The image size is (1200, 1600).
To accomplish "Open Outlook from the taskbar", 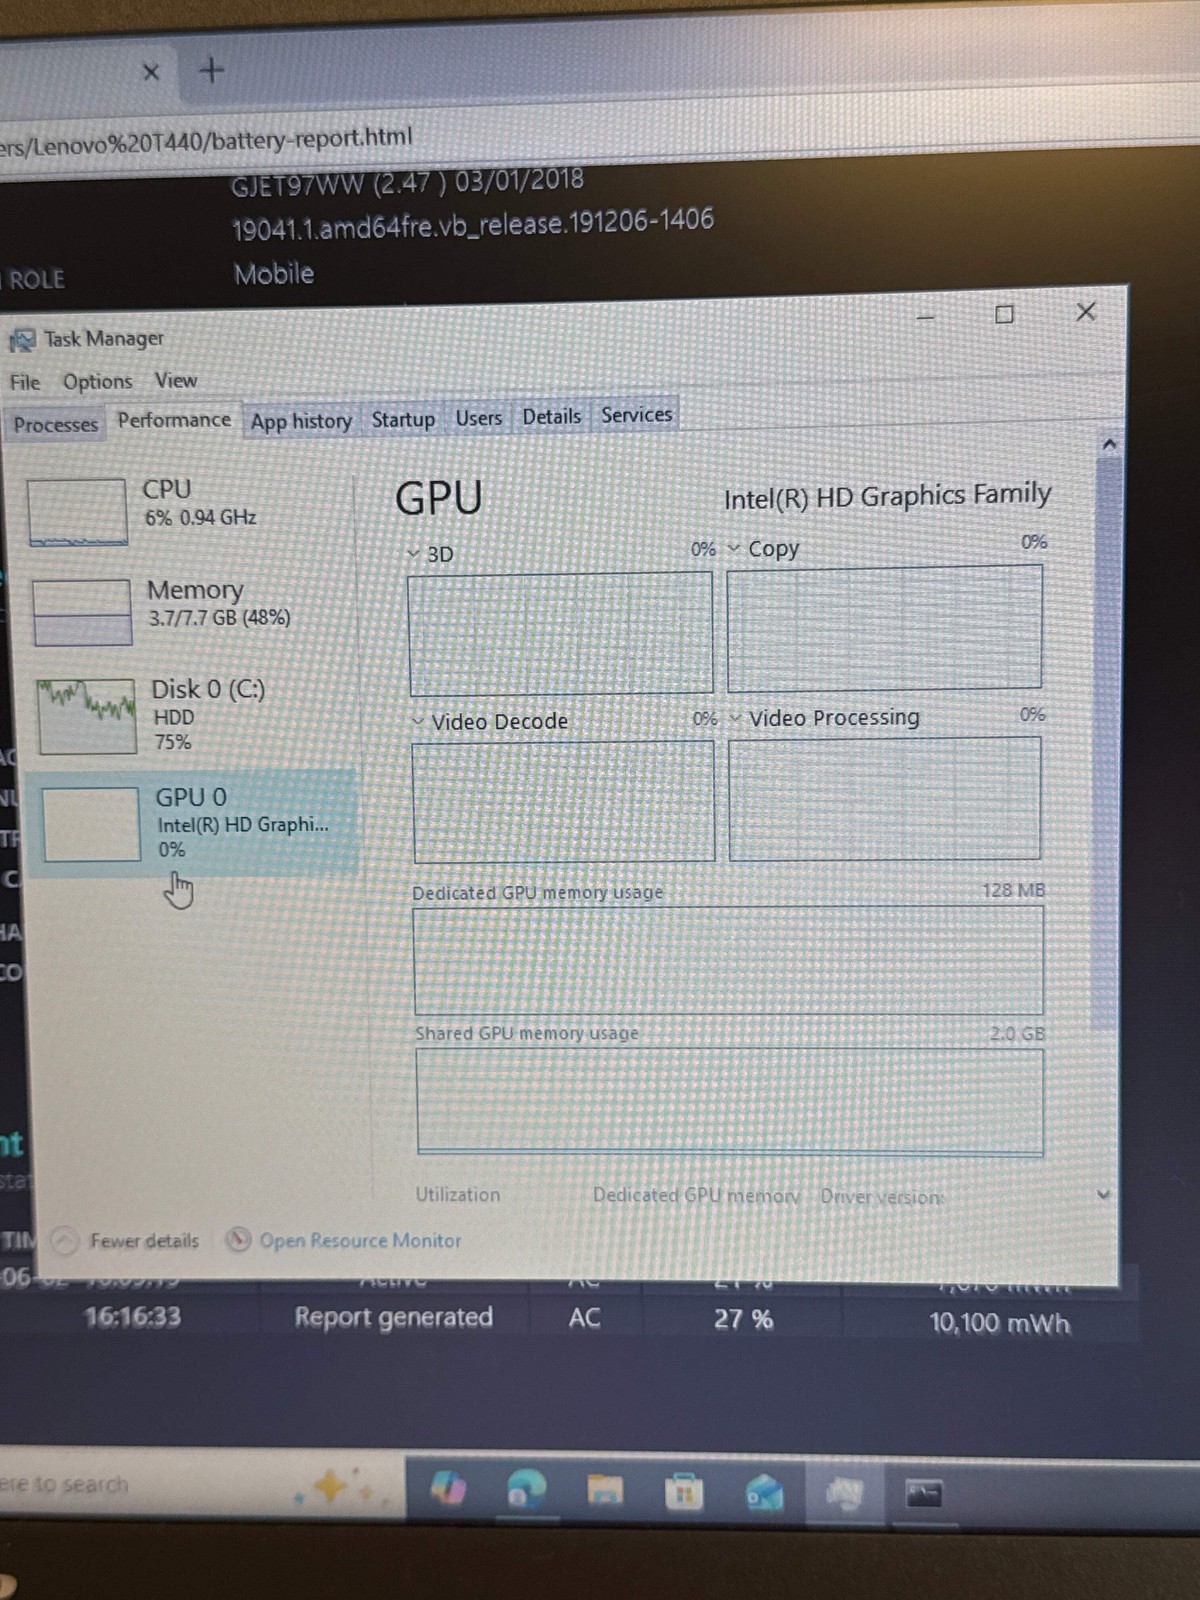I will coord(765,1494).
